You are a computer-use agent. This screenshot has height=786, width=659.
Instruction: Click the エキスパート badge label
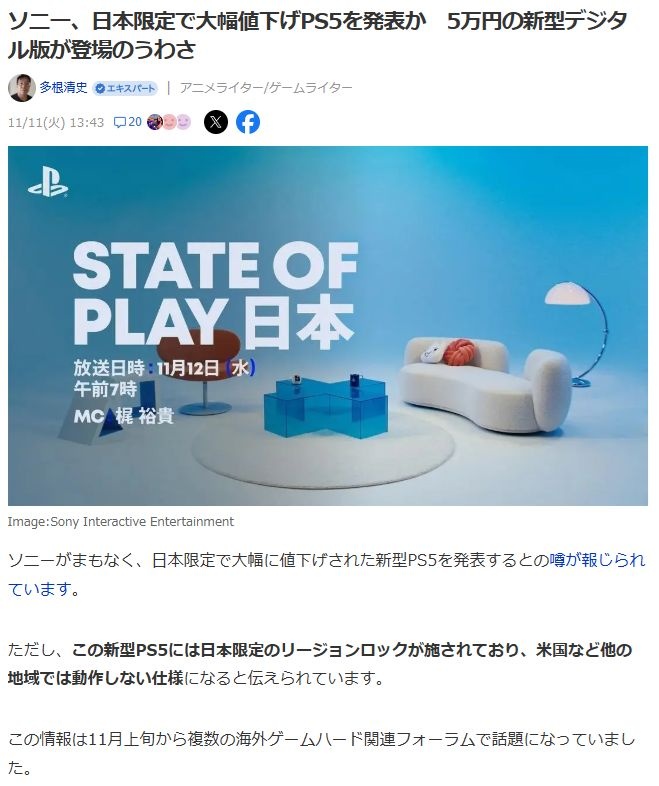pos(131,88)
